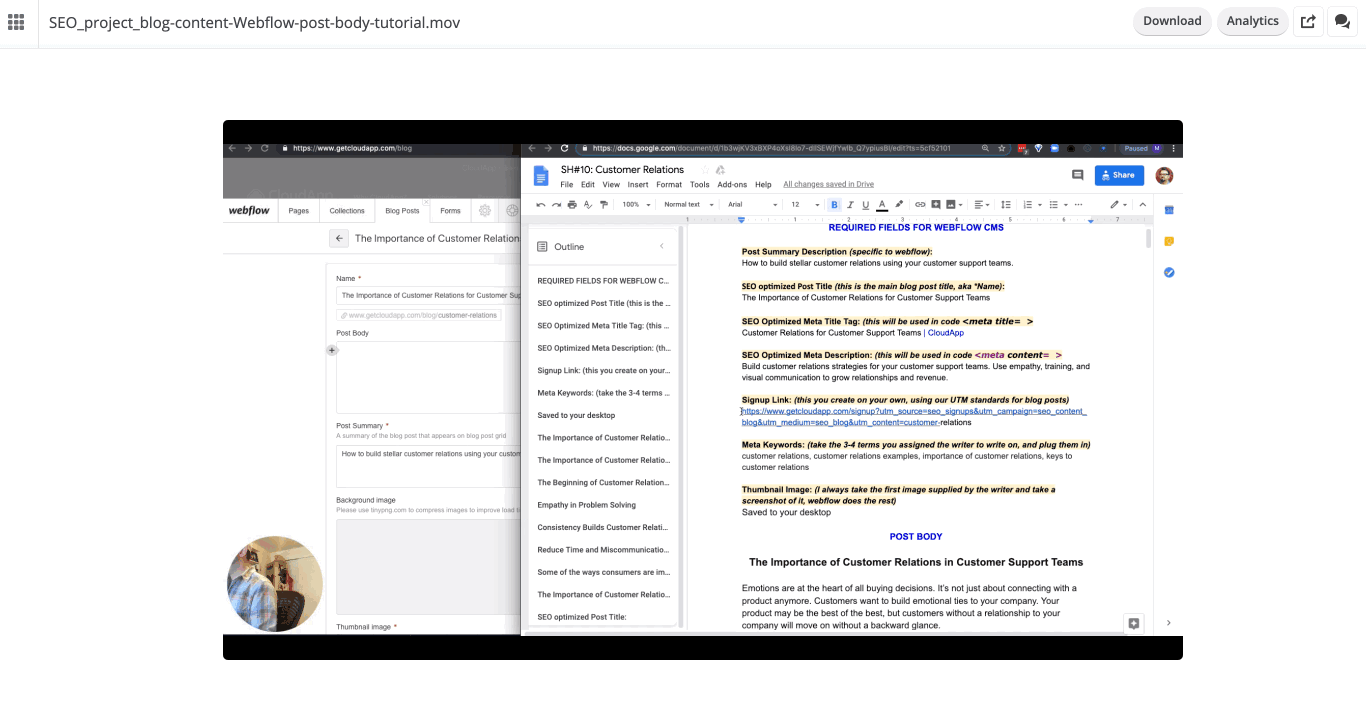Open the Webflow Forms tab
This screenshot has height=717, width=1366.
coord(450,211)
